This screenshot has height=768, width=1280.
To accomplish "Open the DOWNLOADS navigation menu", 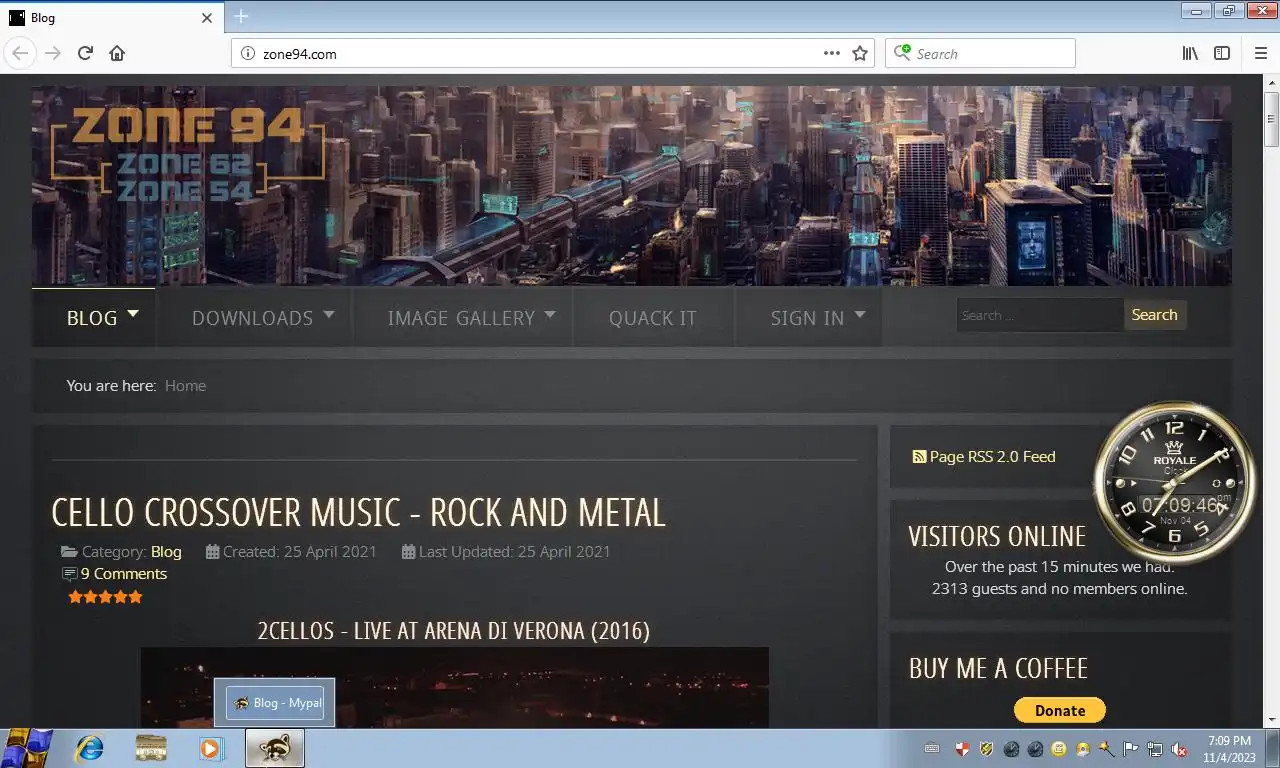I will click(252, 318).
